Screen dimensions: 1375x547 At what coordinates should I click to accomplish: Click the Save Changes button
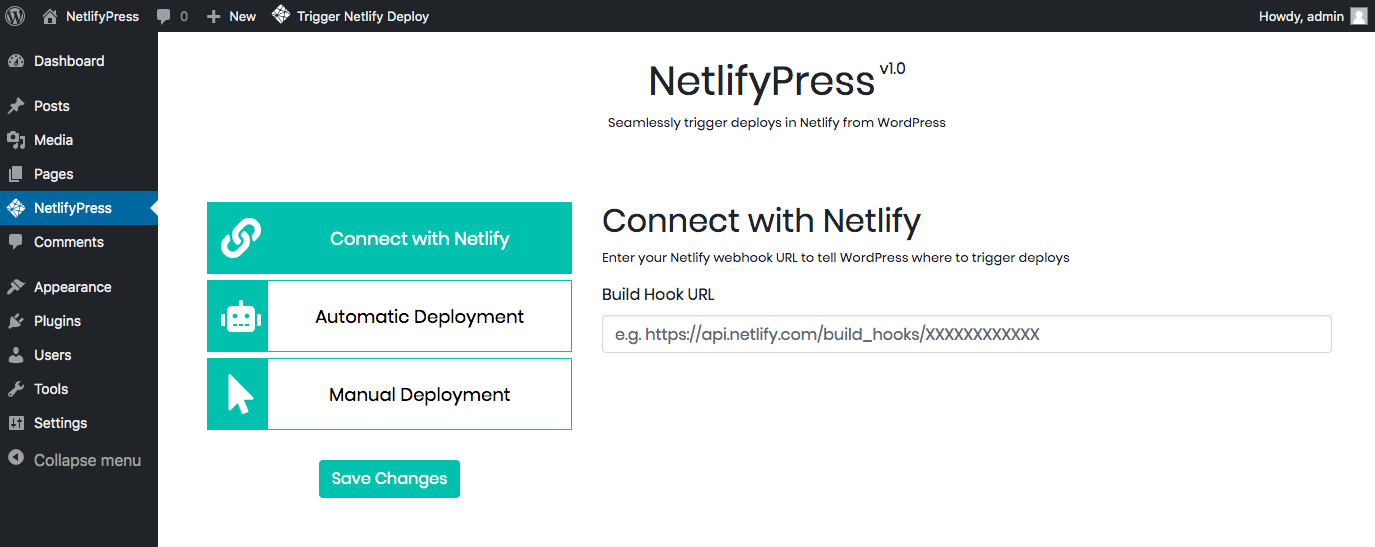pyautogui.click(x=389, y=479)
